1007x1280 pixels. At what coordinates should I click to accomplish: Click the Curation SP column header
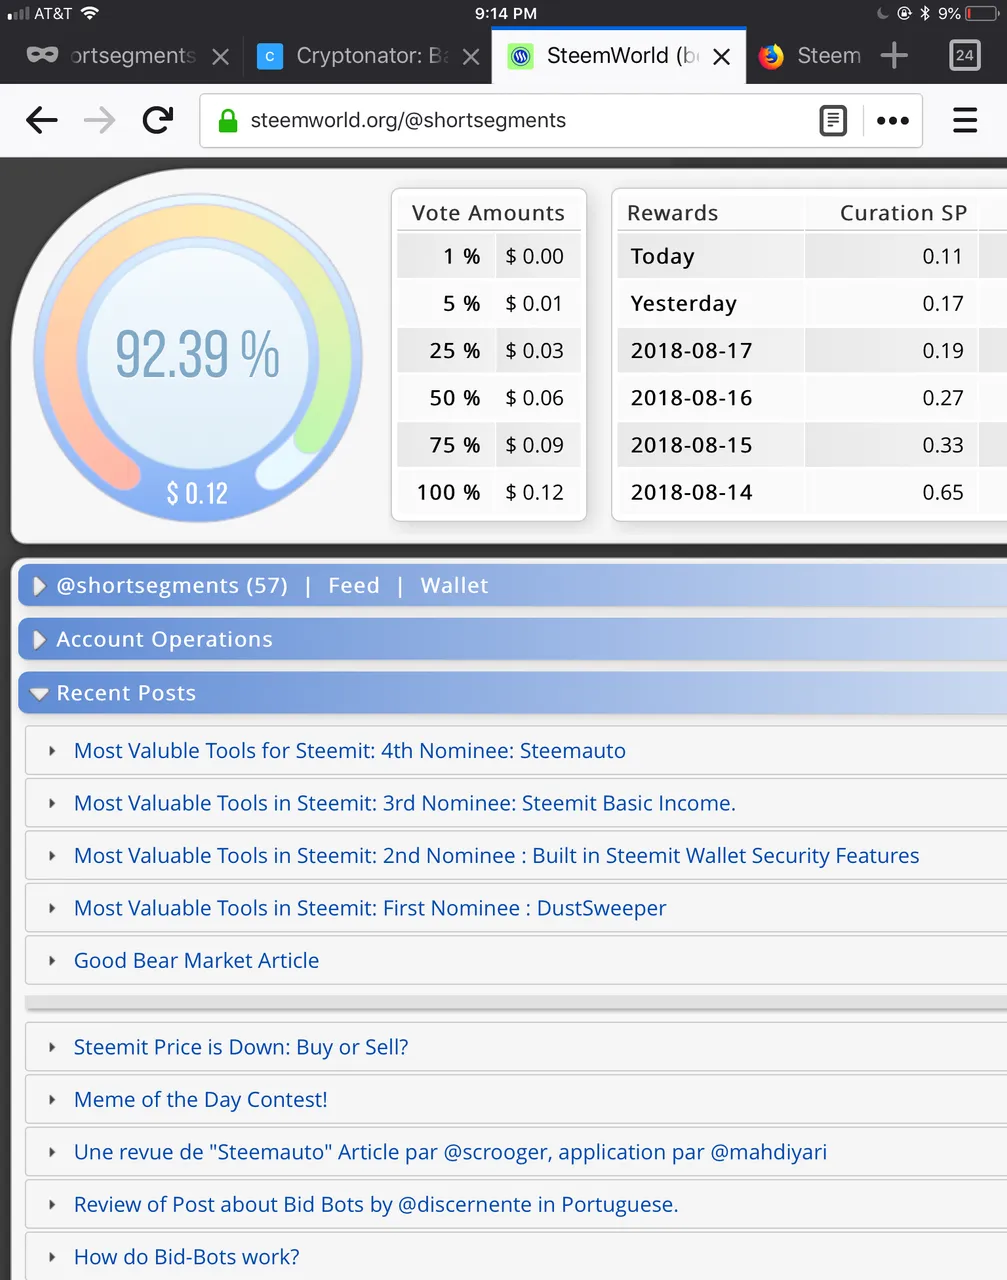(x=903, y=213)
